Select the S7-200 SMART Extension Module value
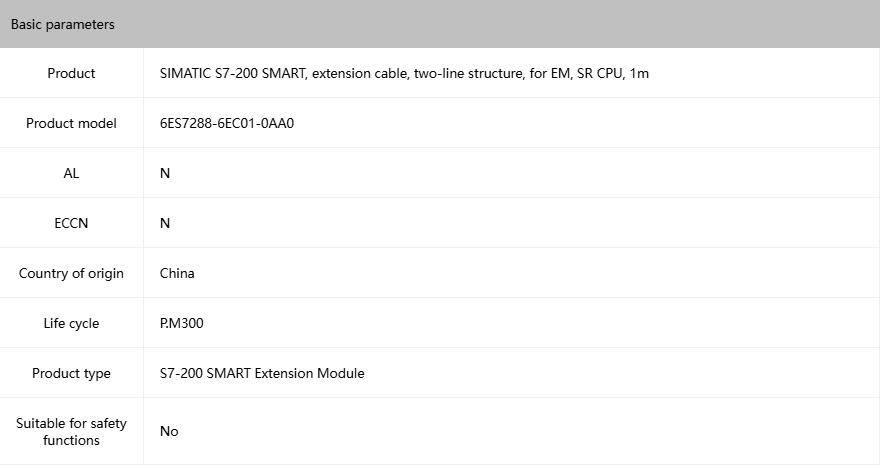This screenshot has width=882, height=468. (262, 373)
